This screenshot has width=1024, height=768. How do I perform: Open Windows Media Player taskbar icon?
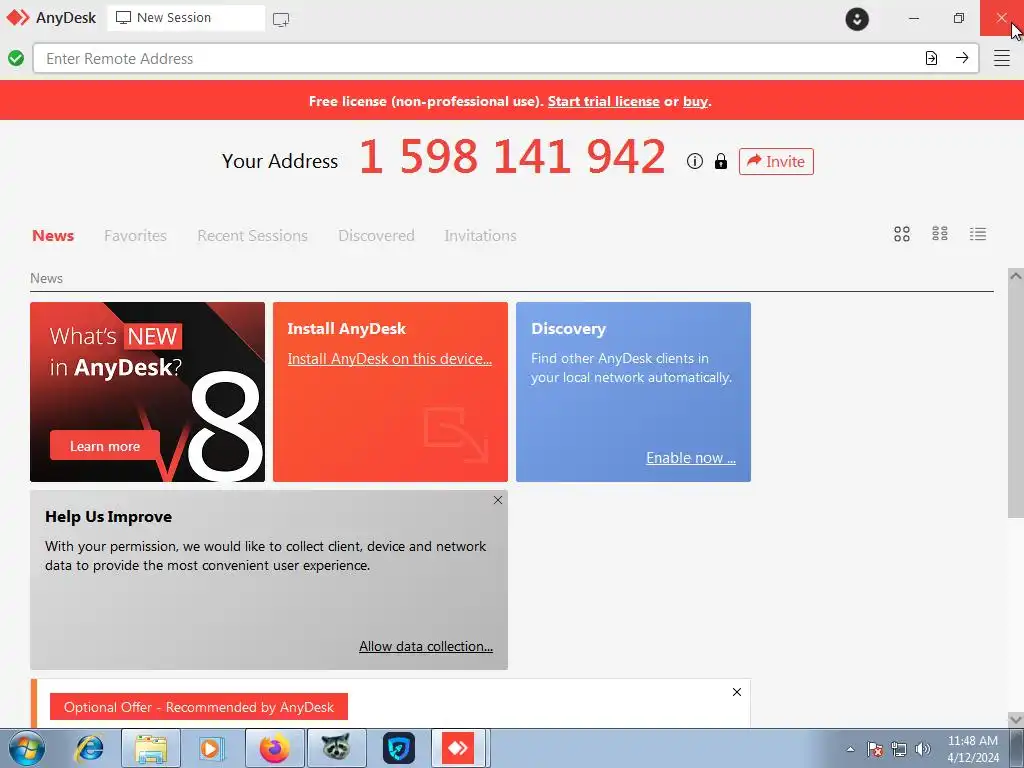pyautogui.click(x=211, y=749)
